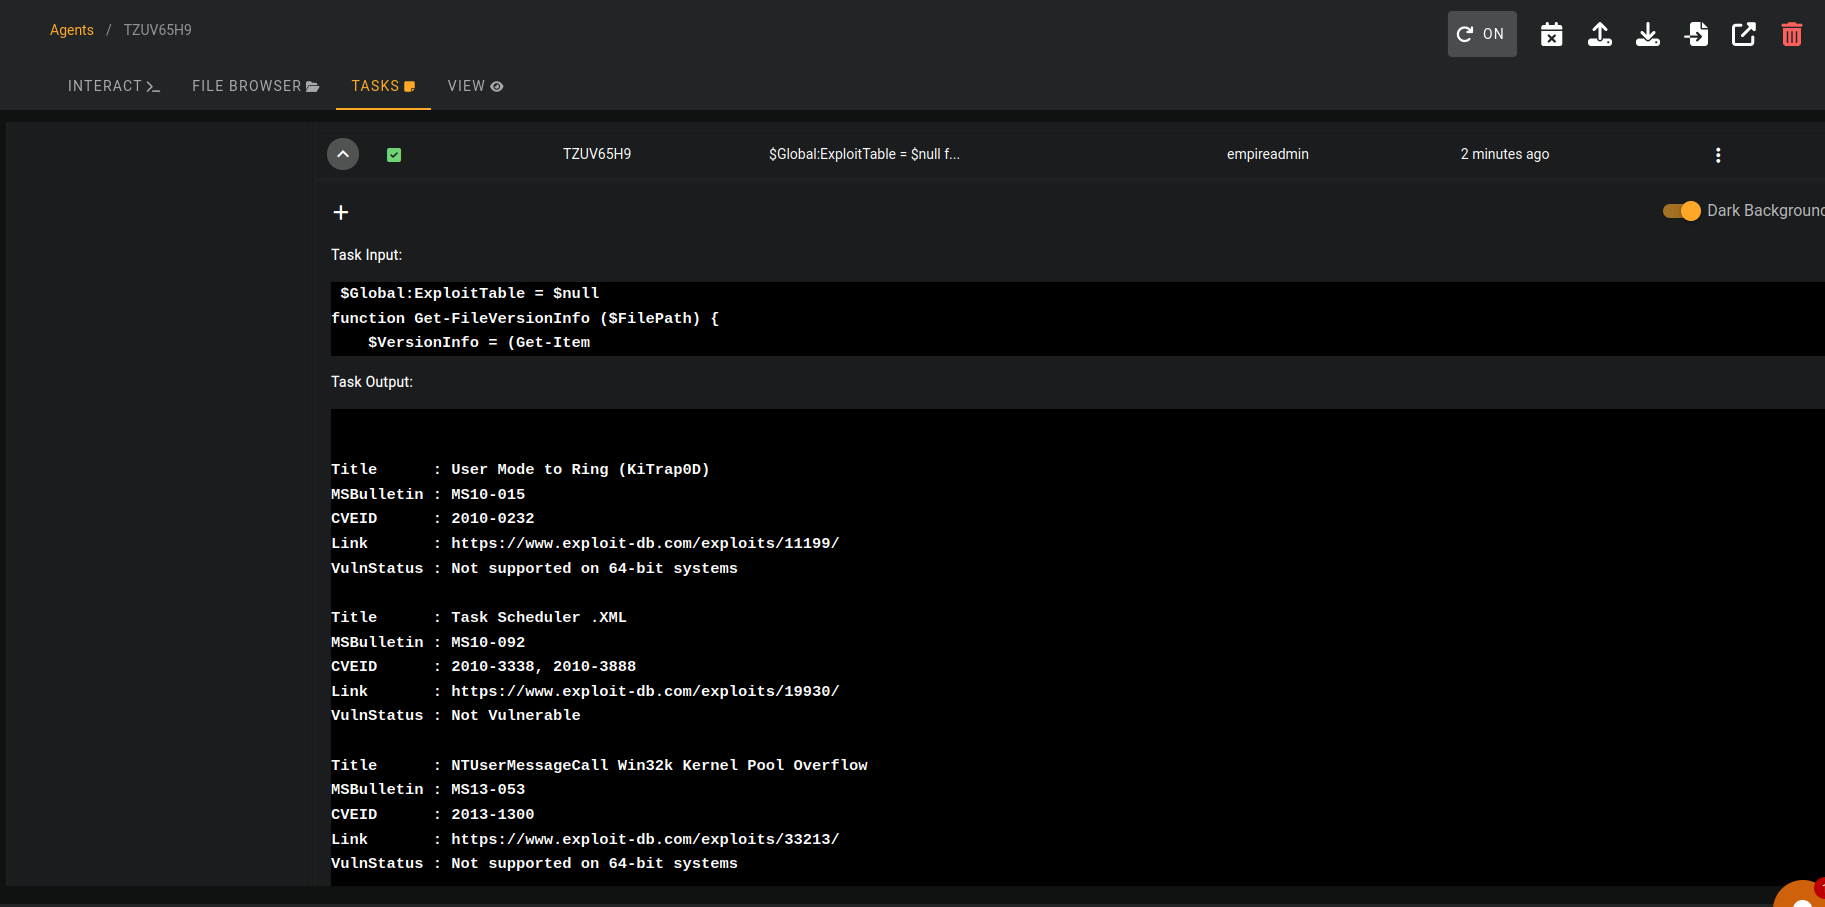The width and height of the screenshot is (1825, 907).
Task: Click the 'Not Vulnerable' status text
Action: pos(515,715)
